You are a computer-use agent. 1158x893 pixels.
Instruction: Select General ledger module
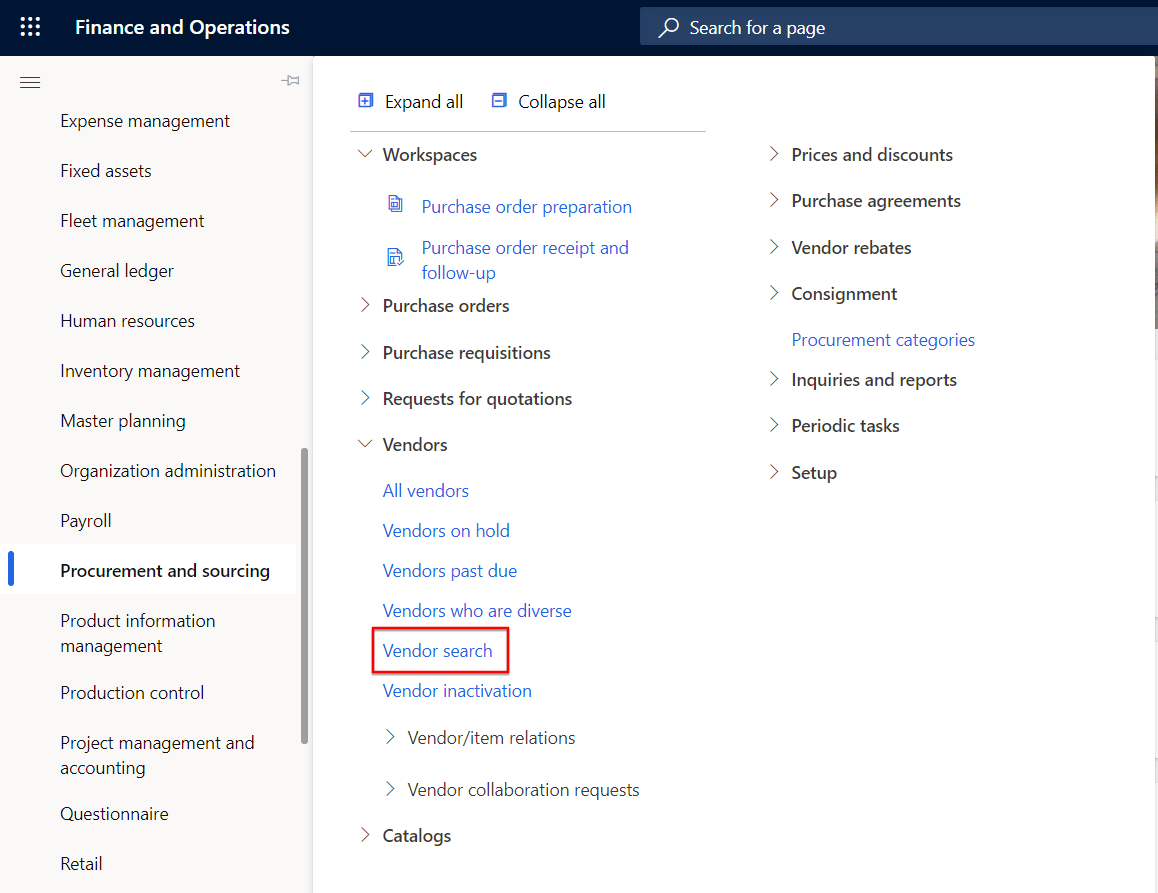[x=117, y=271]
